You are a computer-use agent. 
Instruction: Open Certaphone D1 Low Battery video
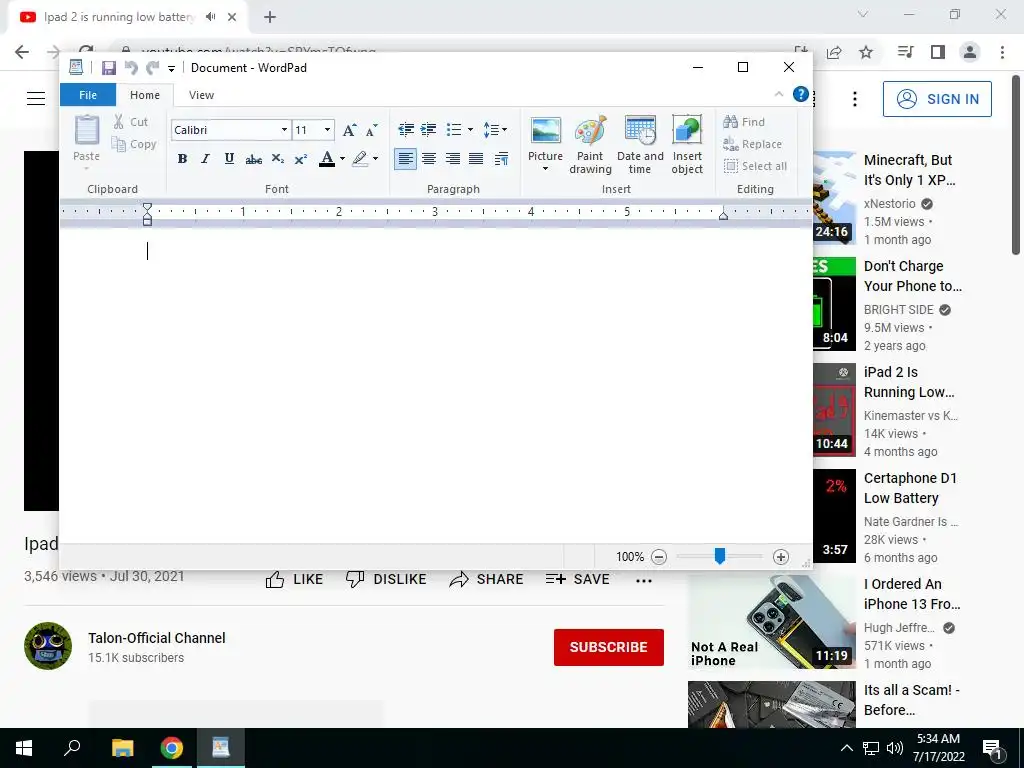(910, 488)
